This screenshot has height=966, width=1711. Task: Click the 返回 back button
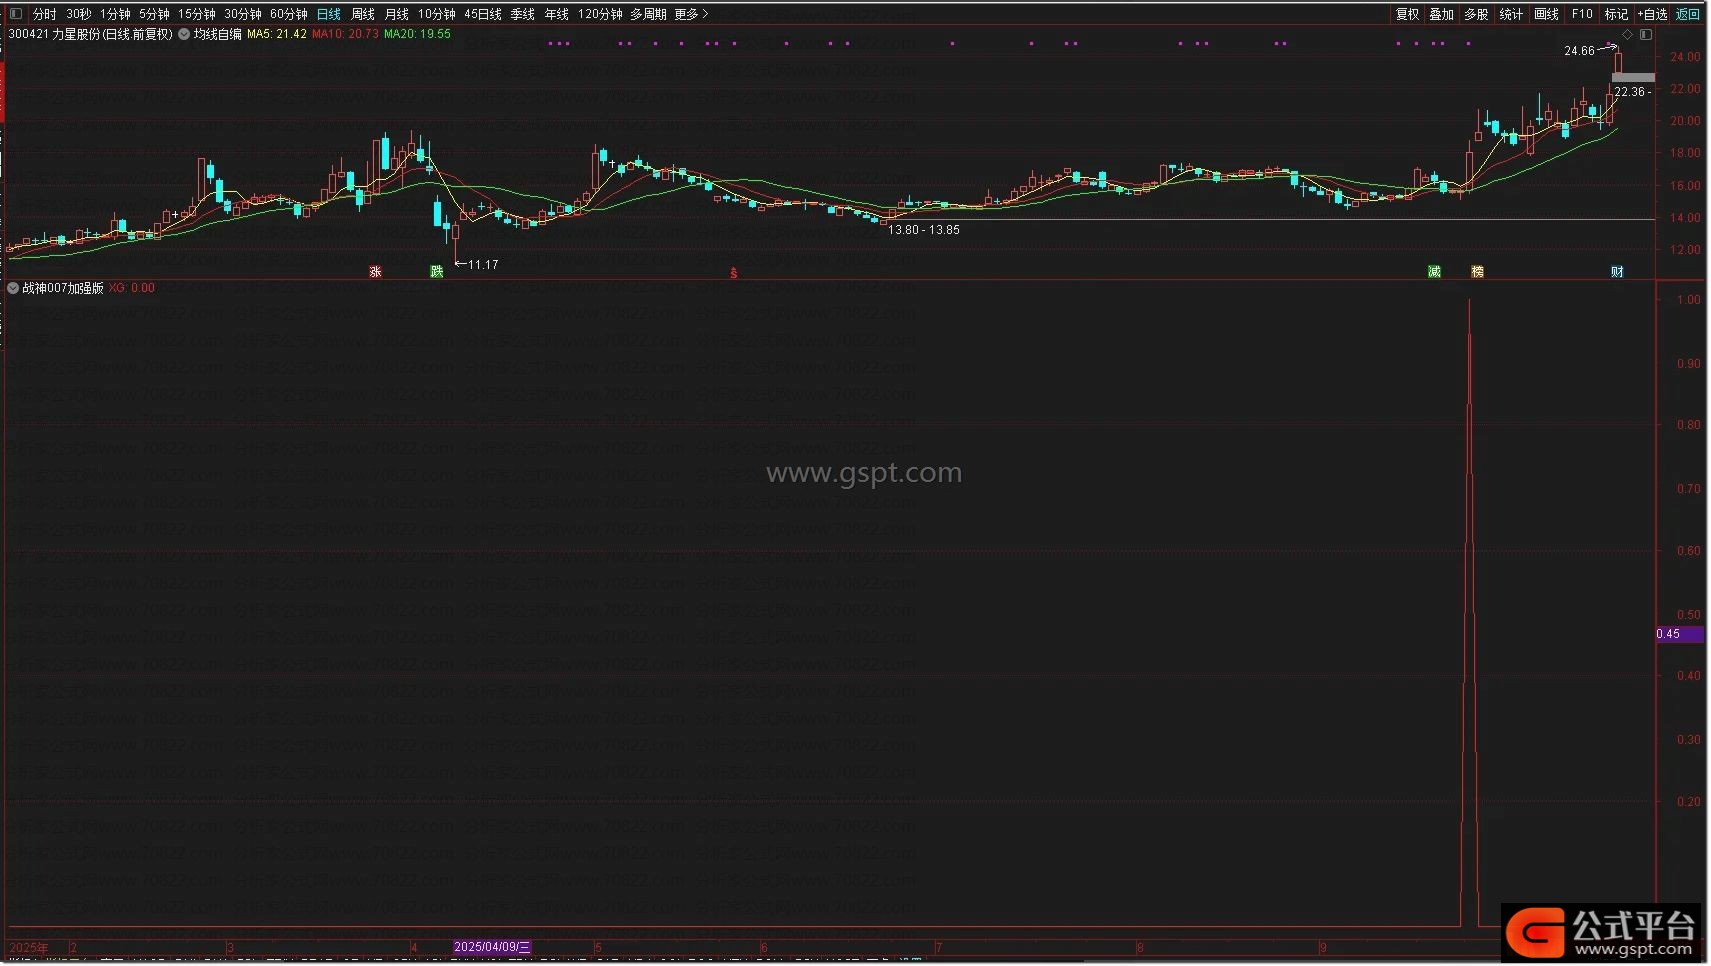(x=1688, y=14)
